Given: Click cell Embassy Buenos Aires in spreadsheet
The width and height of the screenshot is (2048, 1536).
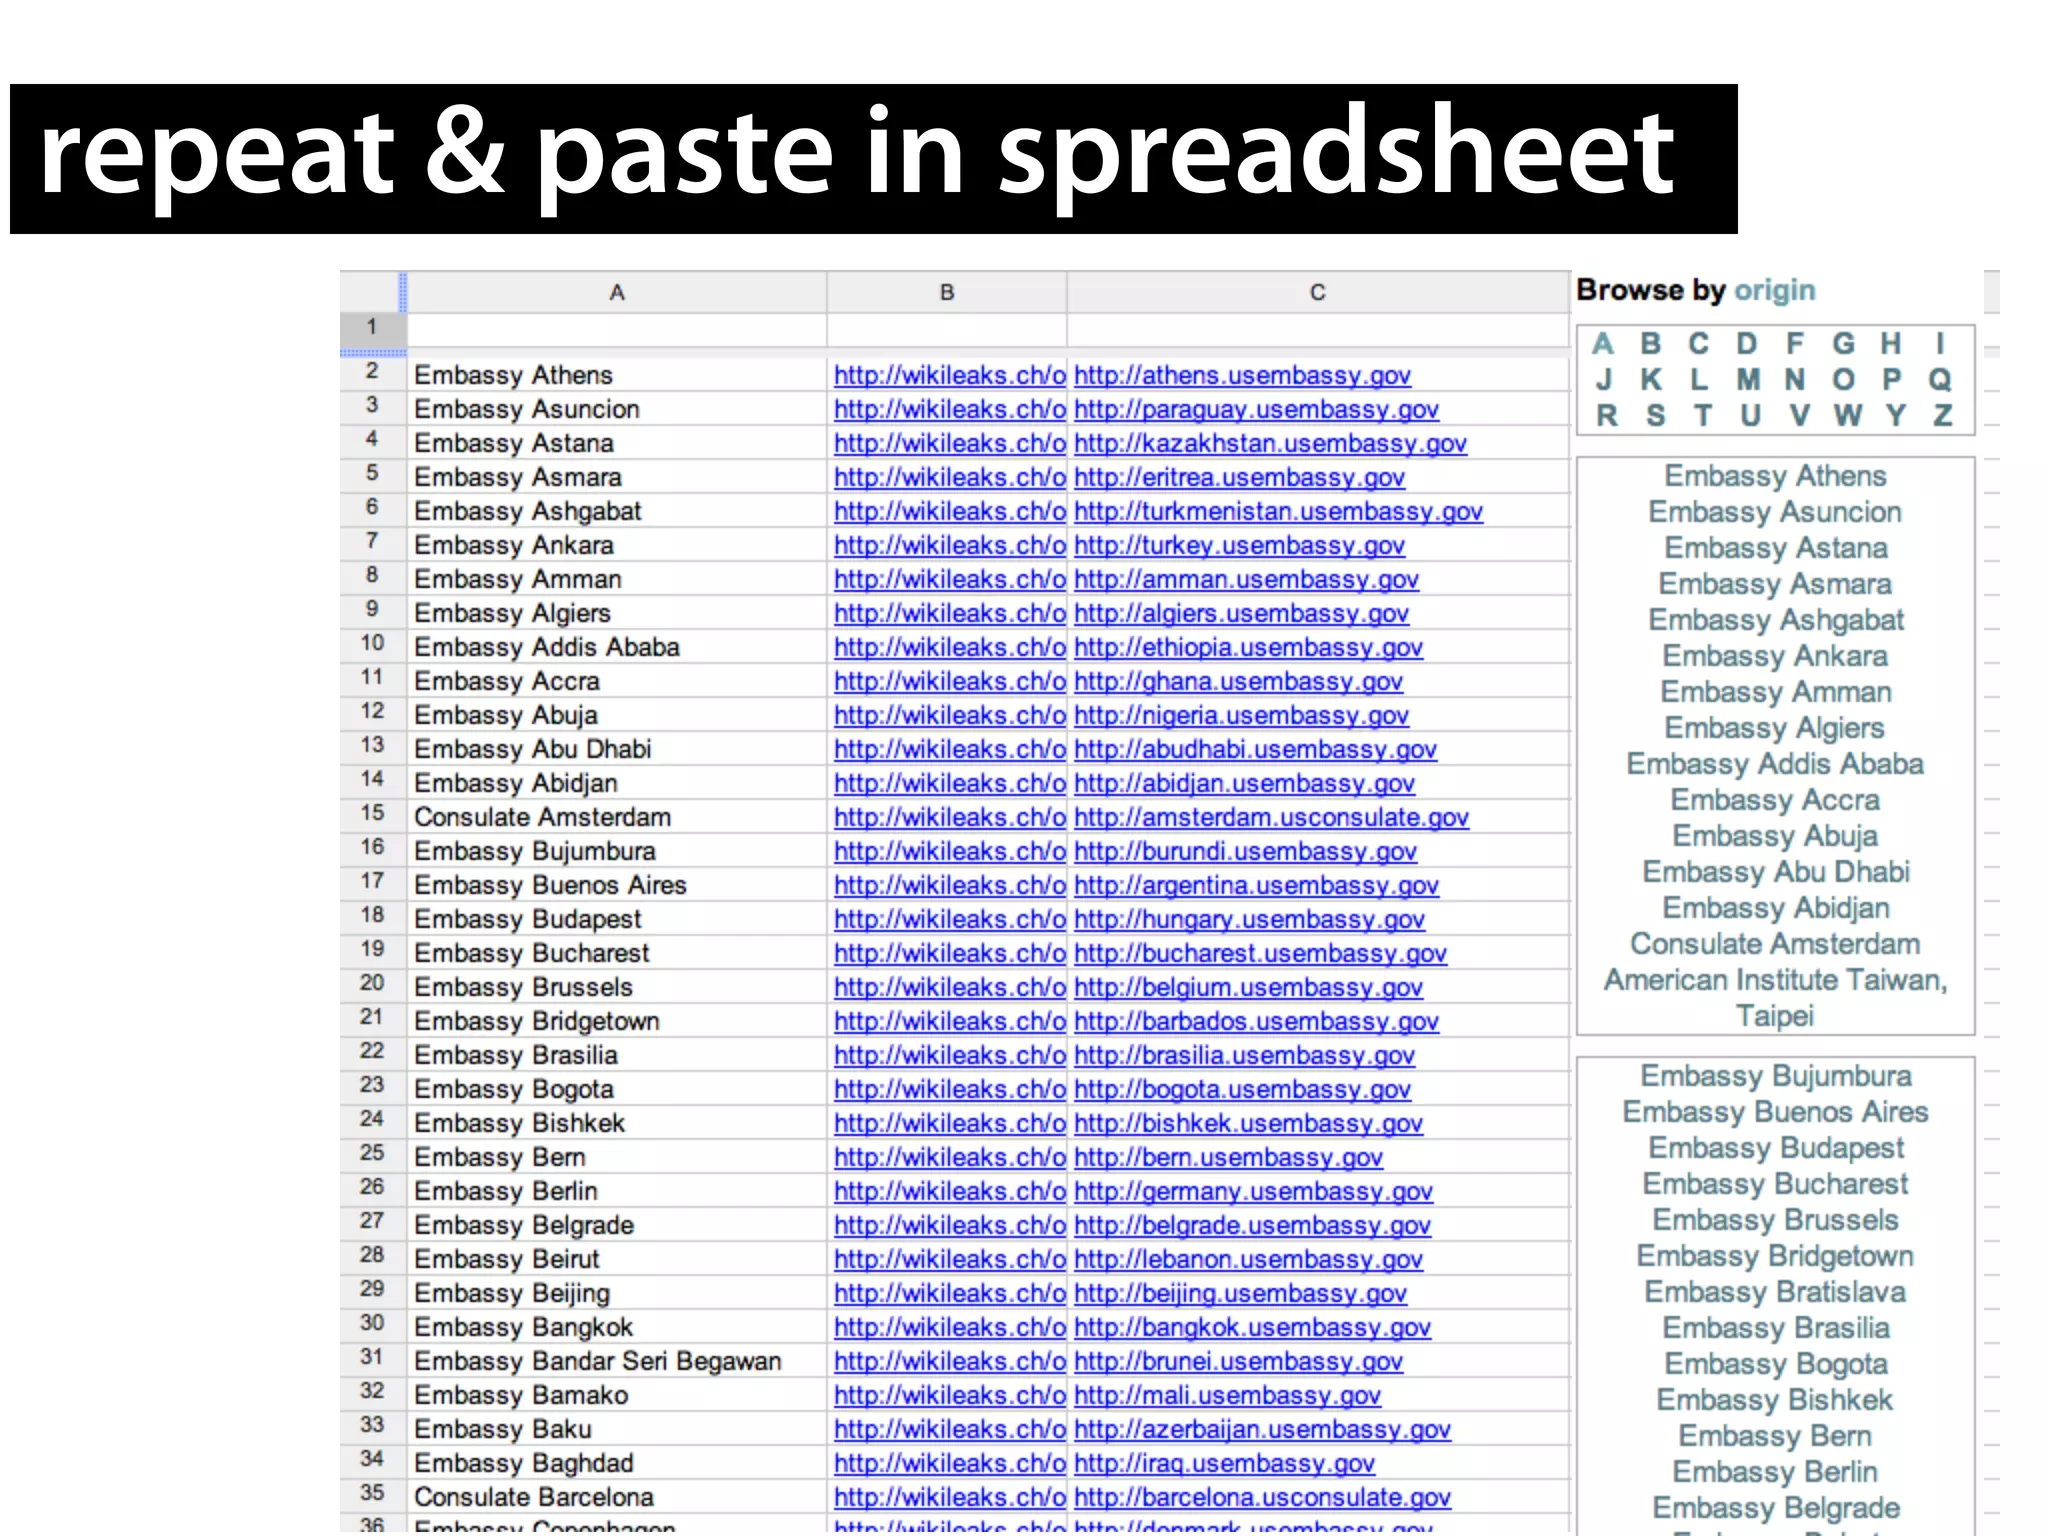Looking at the screenshot, I should [x=617, y=885].
